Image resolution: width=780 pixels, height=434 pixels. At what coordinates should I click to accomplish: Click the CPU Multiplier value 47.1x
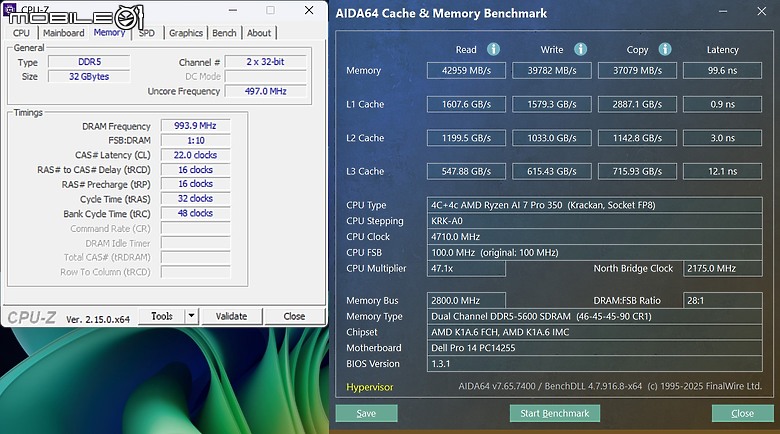(466, 268)
